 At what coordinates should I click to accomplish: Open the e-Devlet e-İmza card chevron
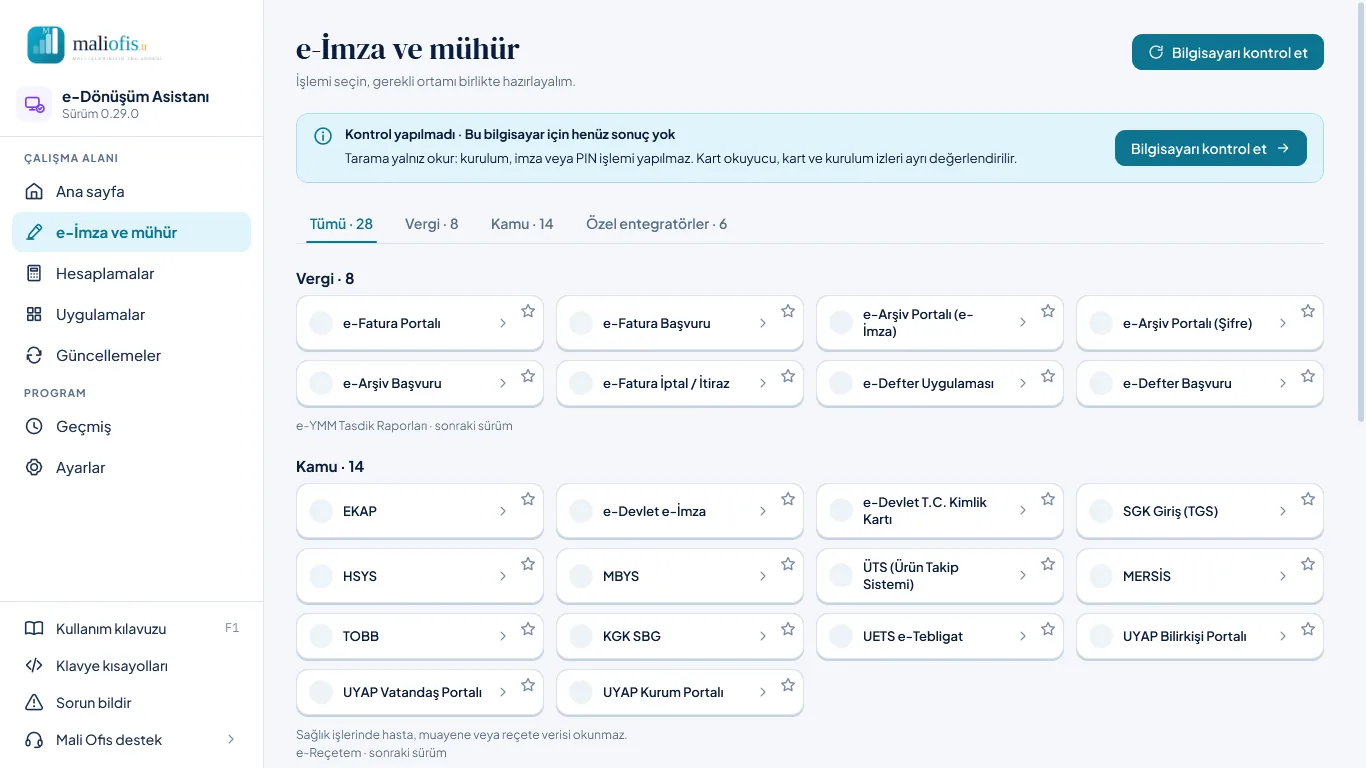click(x=763, y=511)
